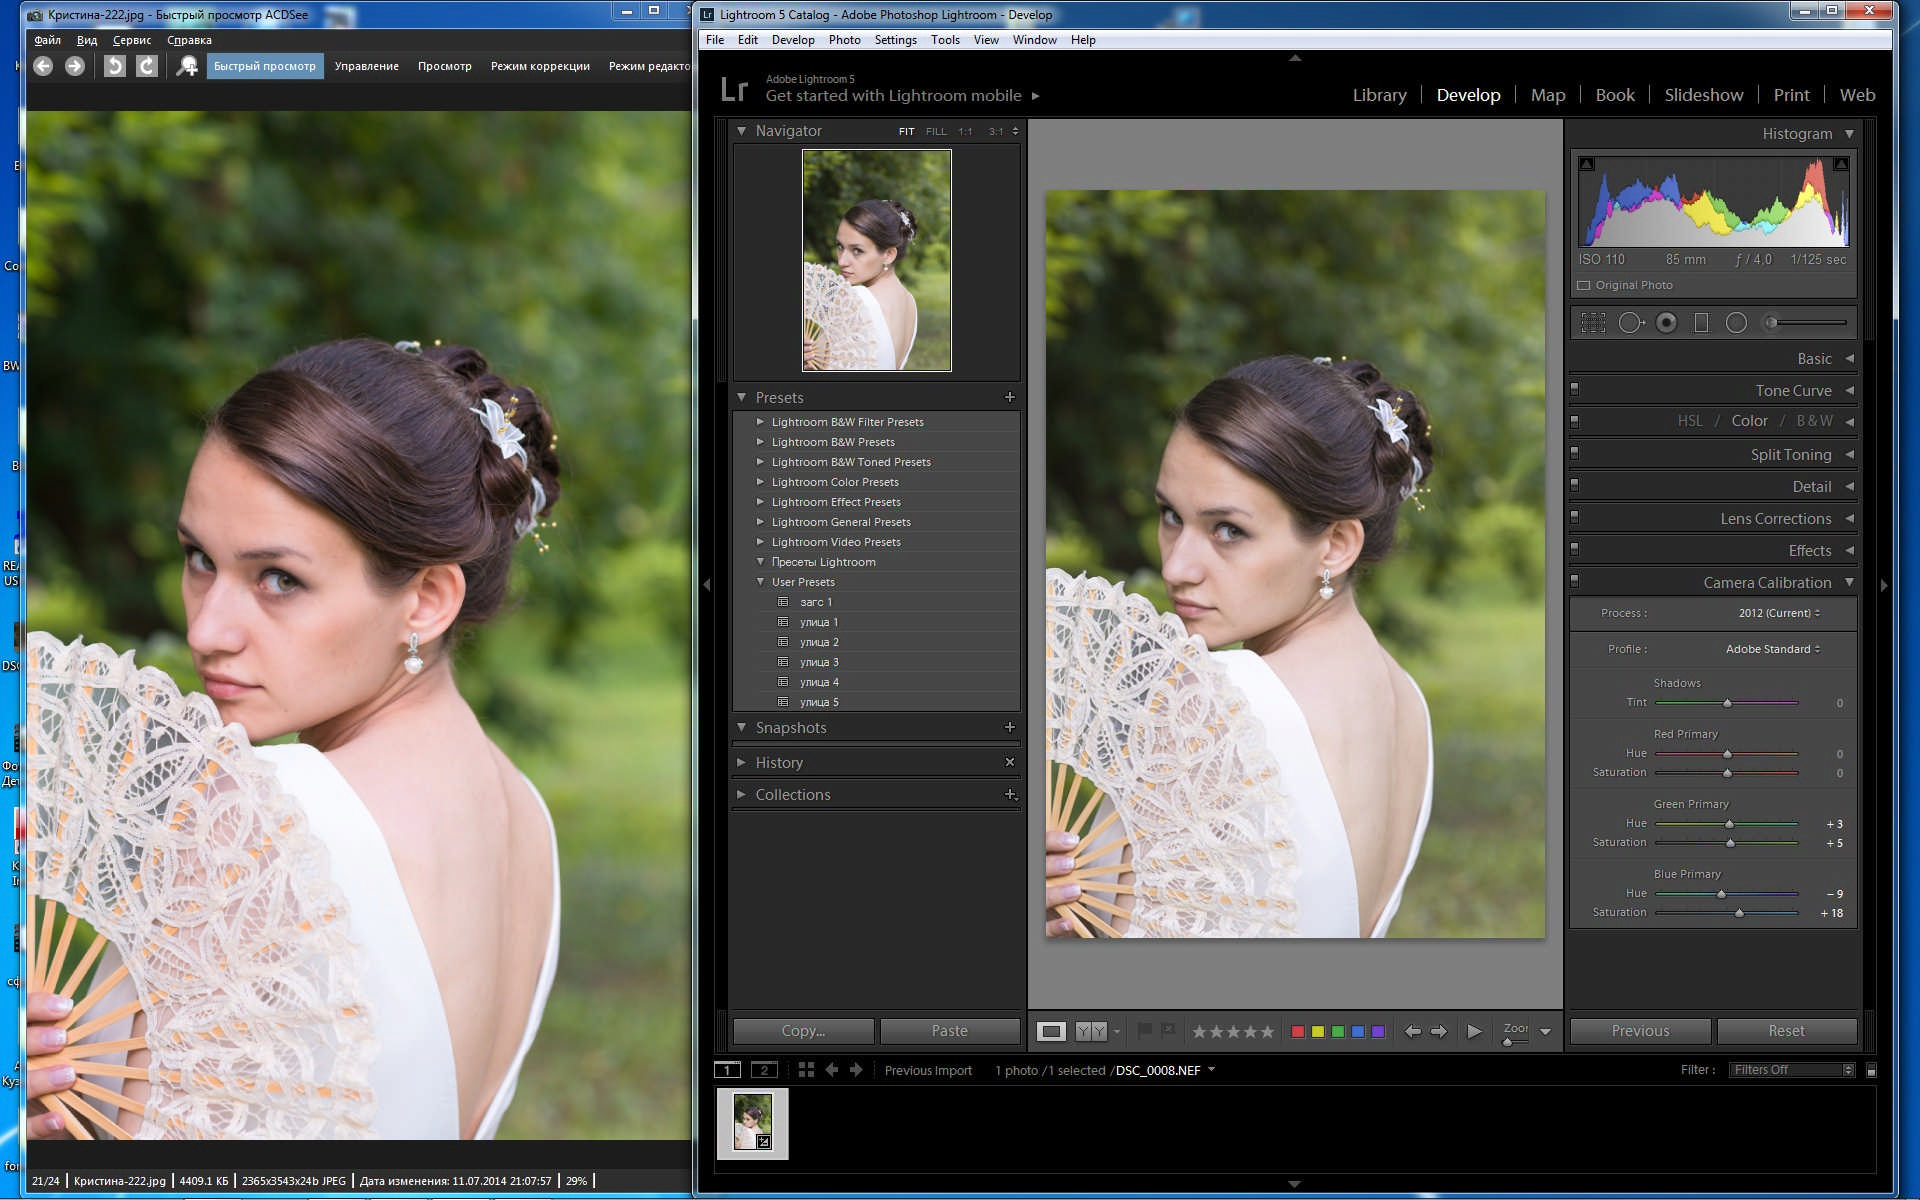Switch to the Print module
The image size is (1920, 1200).
pyautogui.click(x=1791, y=95)
